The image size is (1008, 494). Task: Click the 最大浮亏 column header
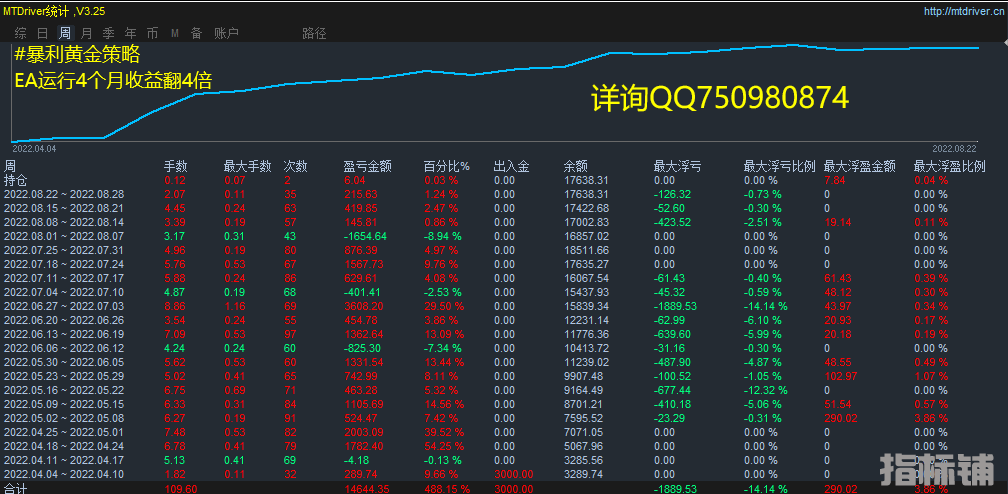click(677, 166)
